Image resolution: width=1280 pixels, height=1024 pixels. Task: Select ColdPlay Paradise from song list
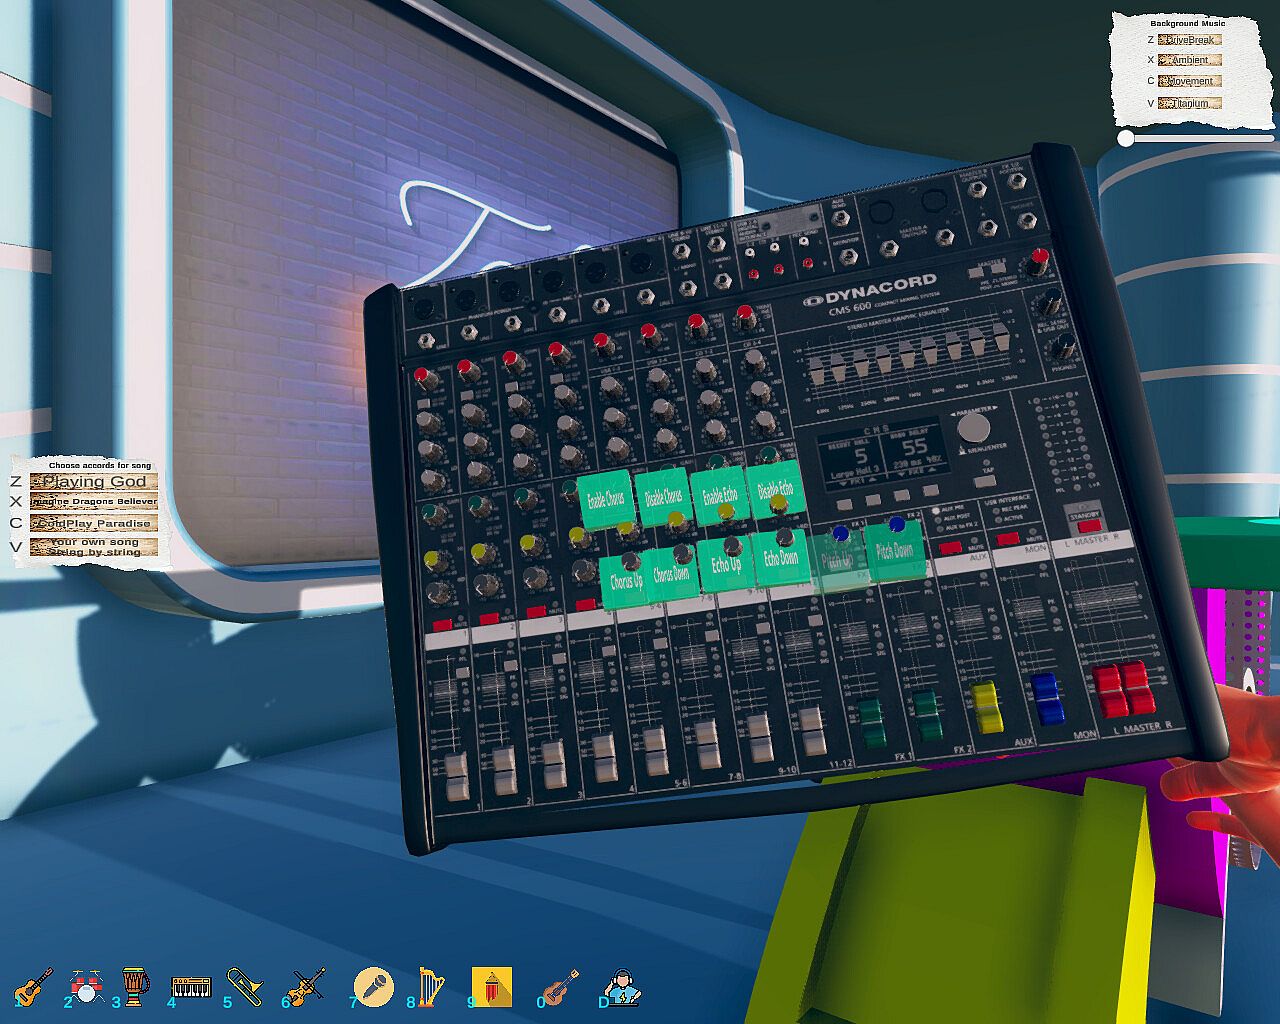[94, 523]
